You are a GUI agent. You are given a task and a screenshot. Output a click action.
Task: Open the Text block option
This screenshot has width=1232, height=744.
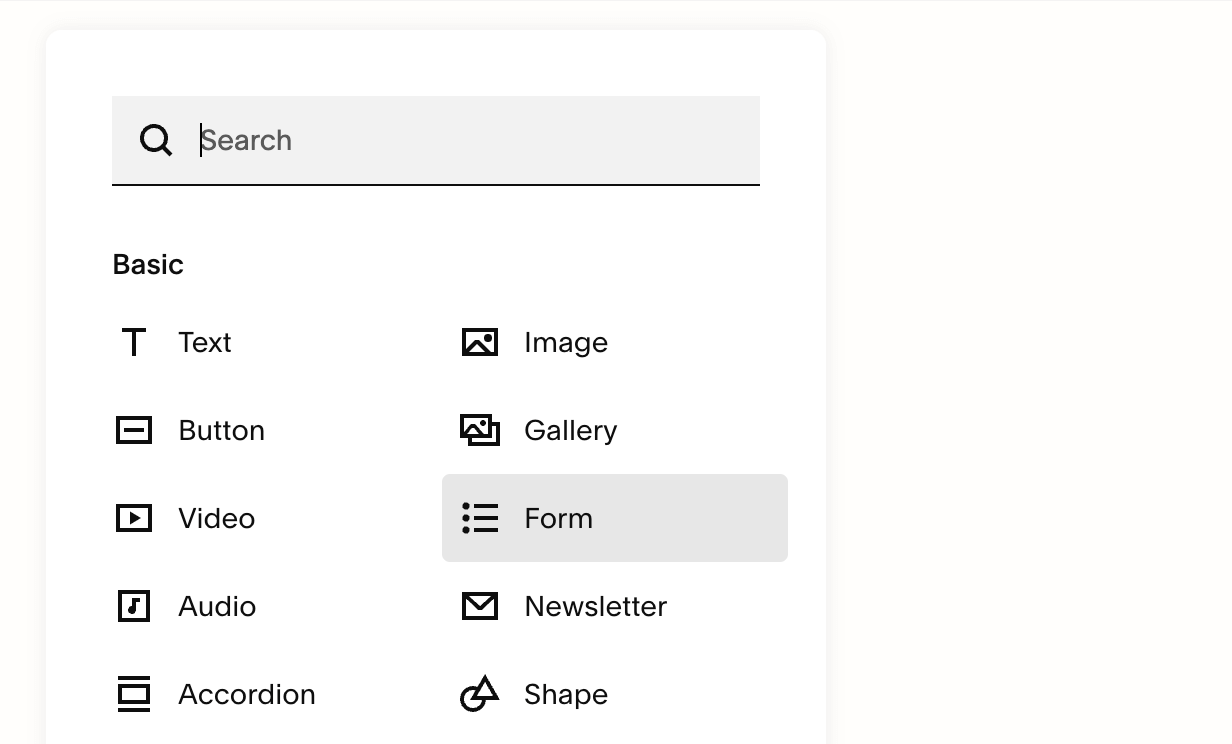click(x=205, y=342)
